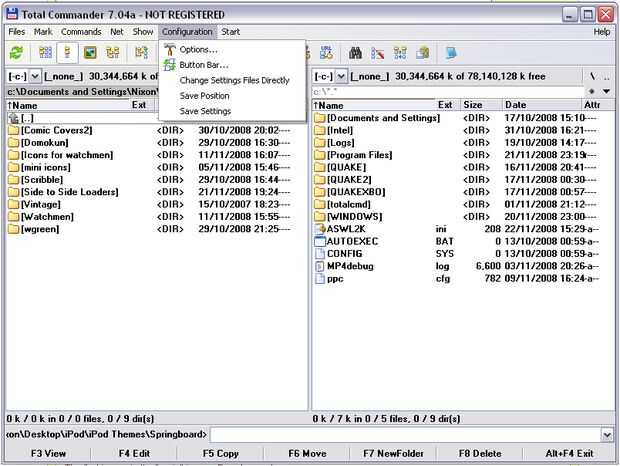Select the full file details view icon
Screen dimensions: 620x466
tap(67, 53)
